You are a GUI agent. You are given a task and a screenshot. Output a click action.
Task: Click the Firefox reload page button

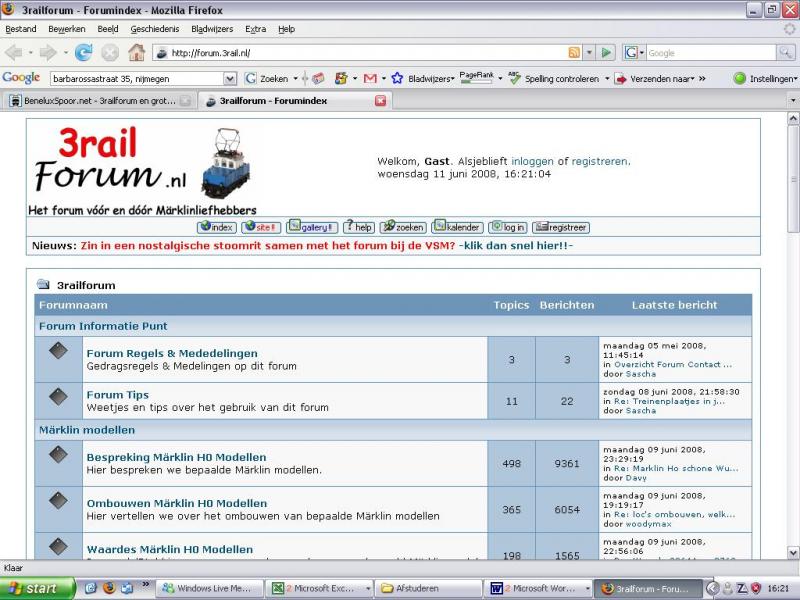pyautogui.click(x=84, y=52)
